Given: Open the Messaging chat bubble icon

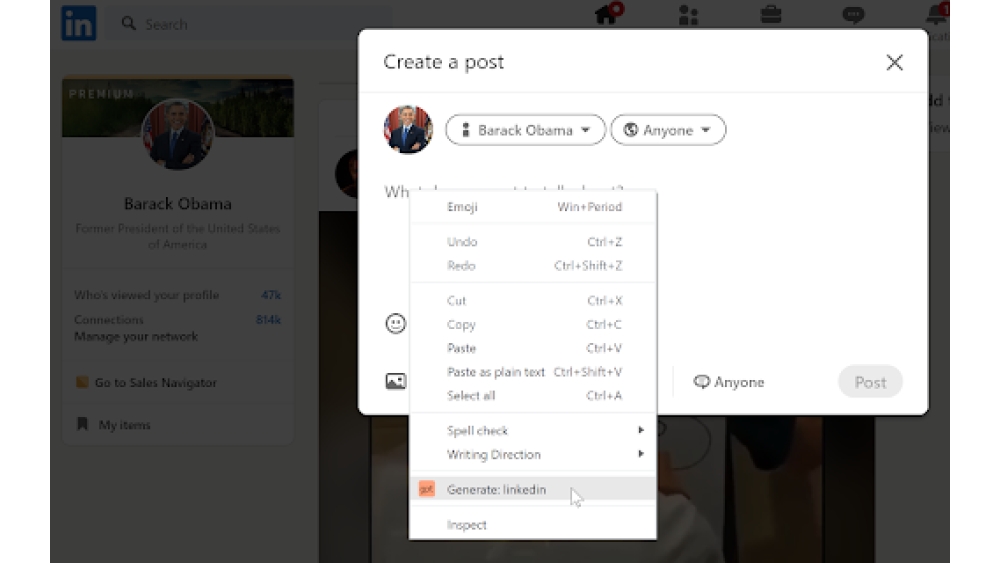Looking at the screenshot, I should 853,14.
